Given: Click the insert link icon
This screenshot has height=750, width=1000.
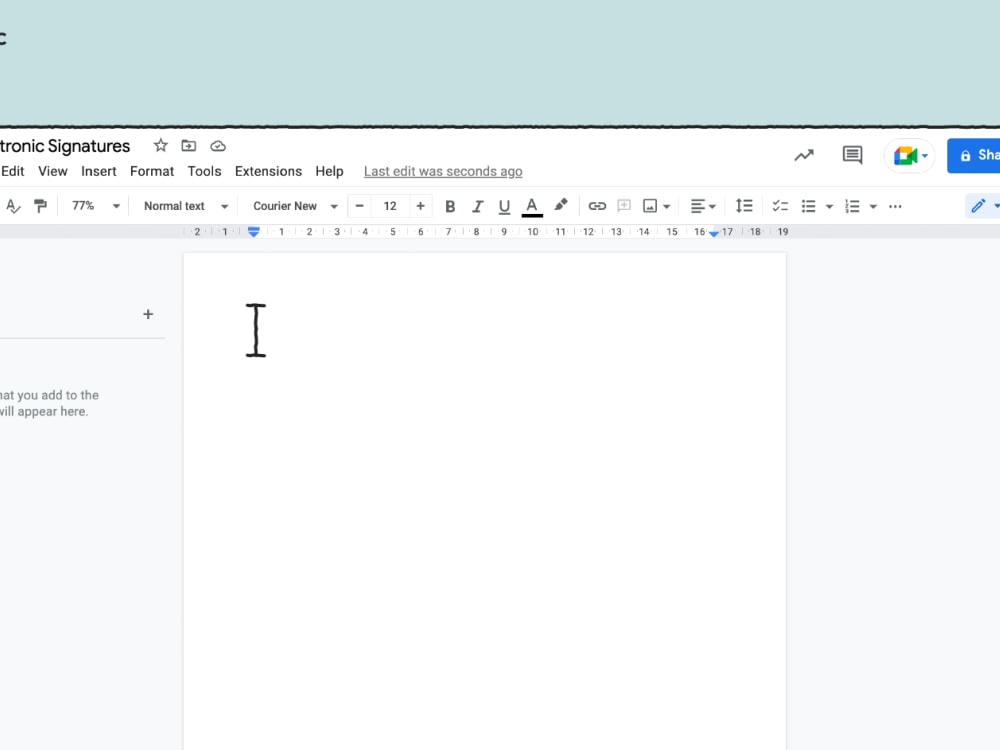Looking at the screenshot, I should [597, 206].
